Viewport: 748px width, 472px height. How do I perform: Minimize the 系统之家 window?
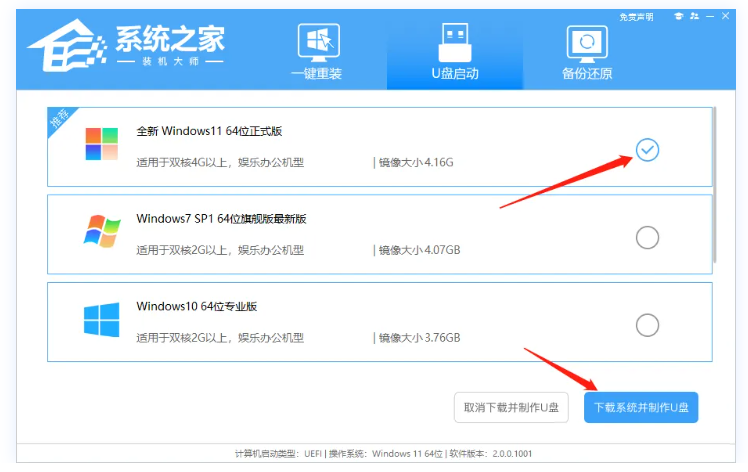(710, 17)
